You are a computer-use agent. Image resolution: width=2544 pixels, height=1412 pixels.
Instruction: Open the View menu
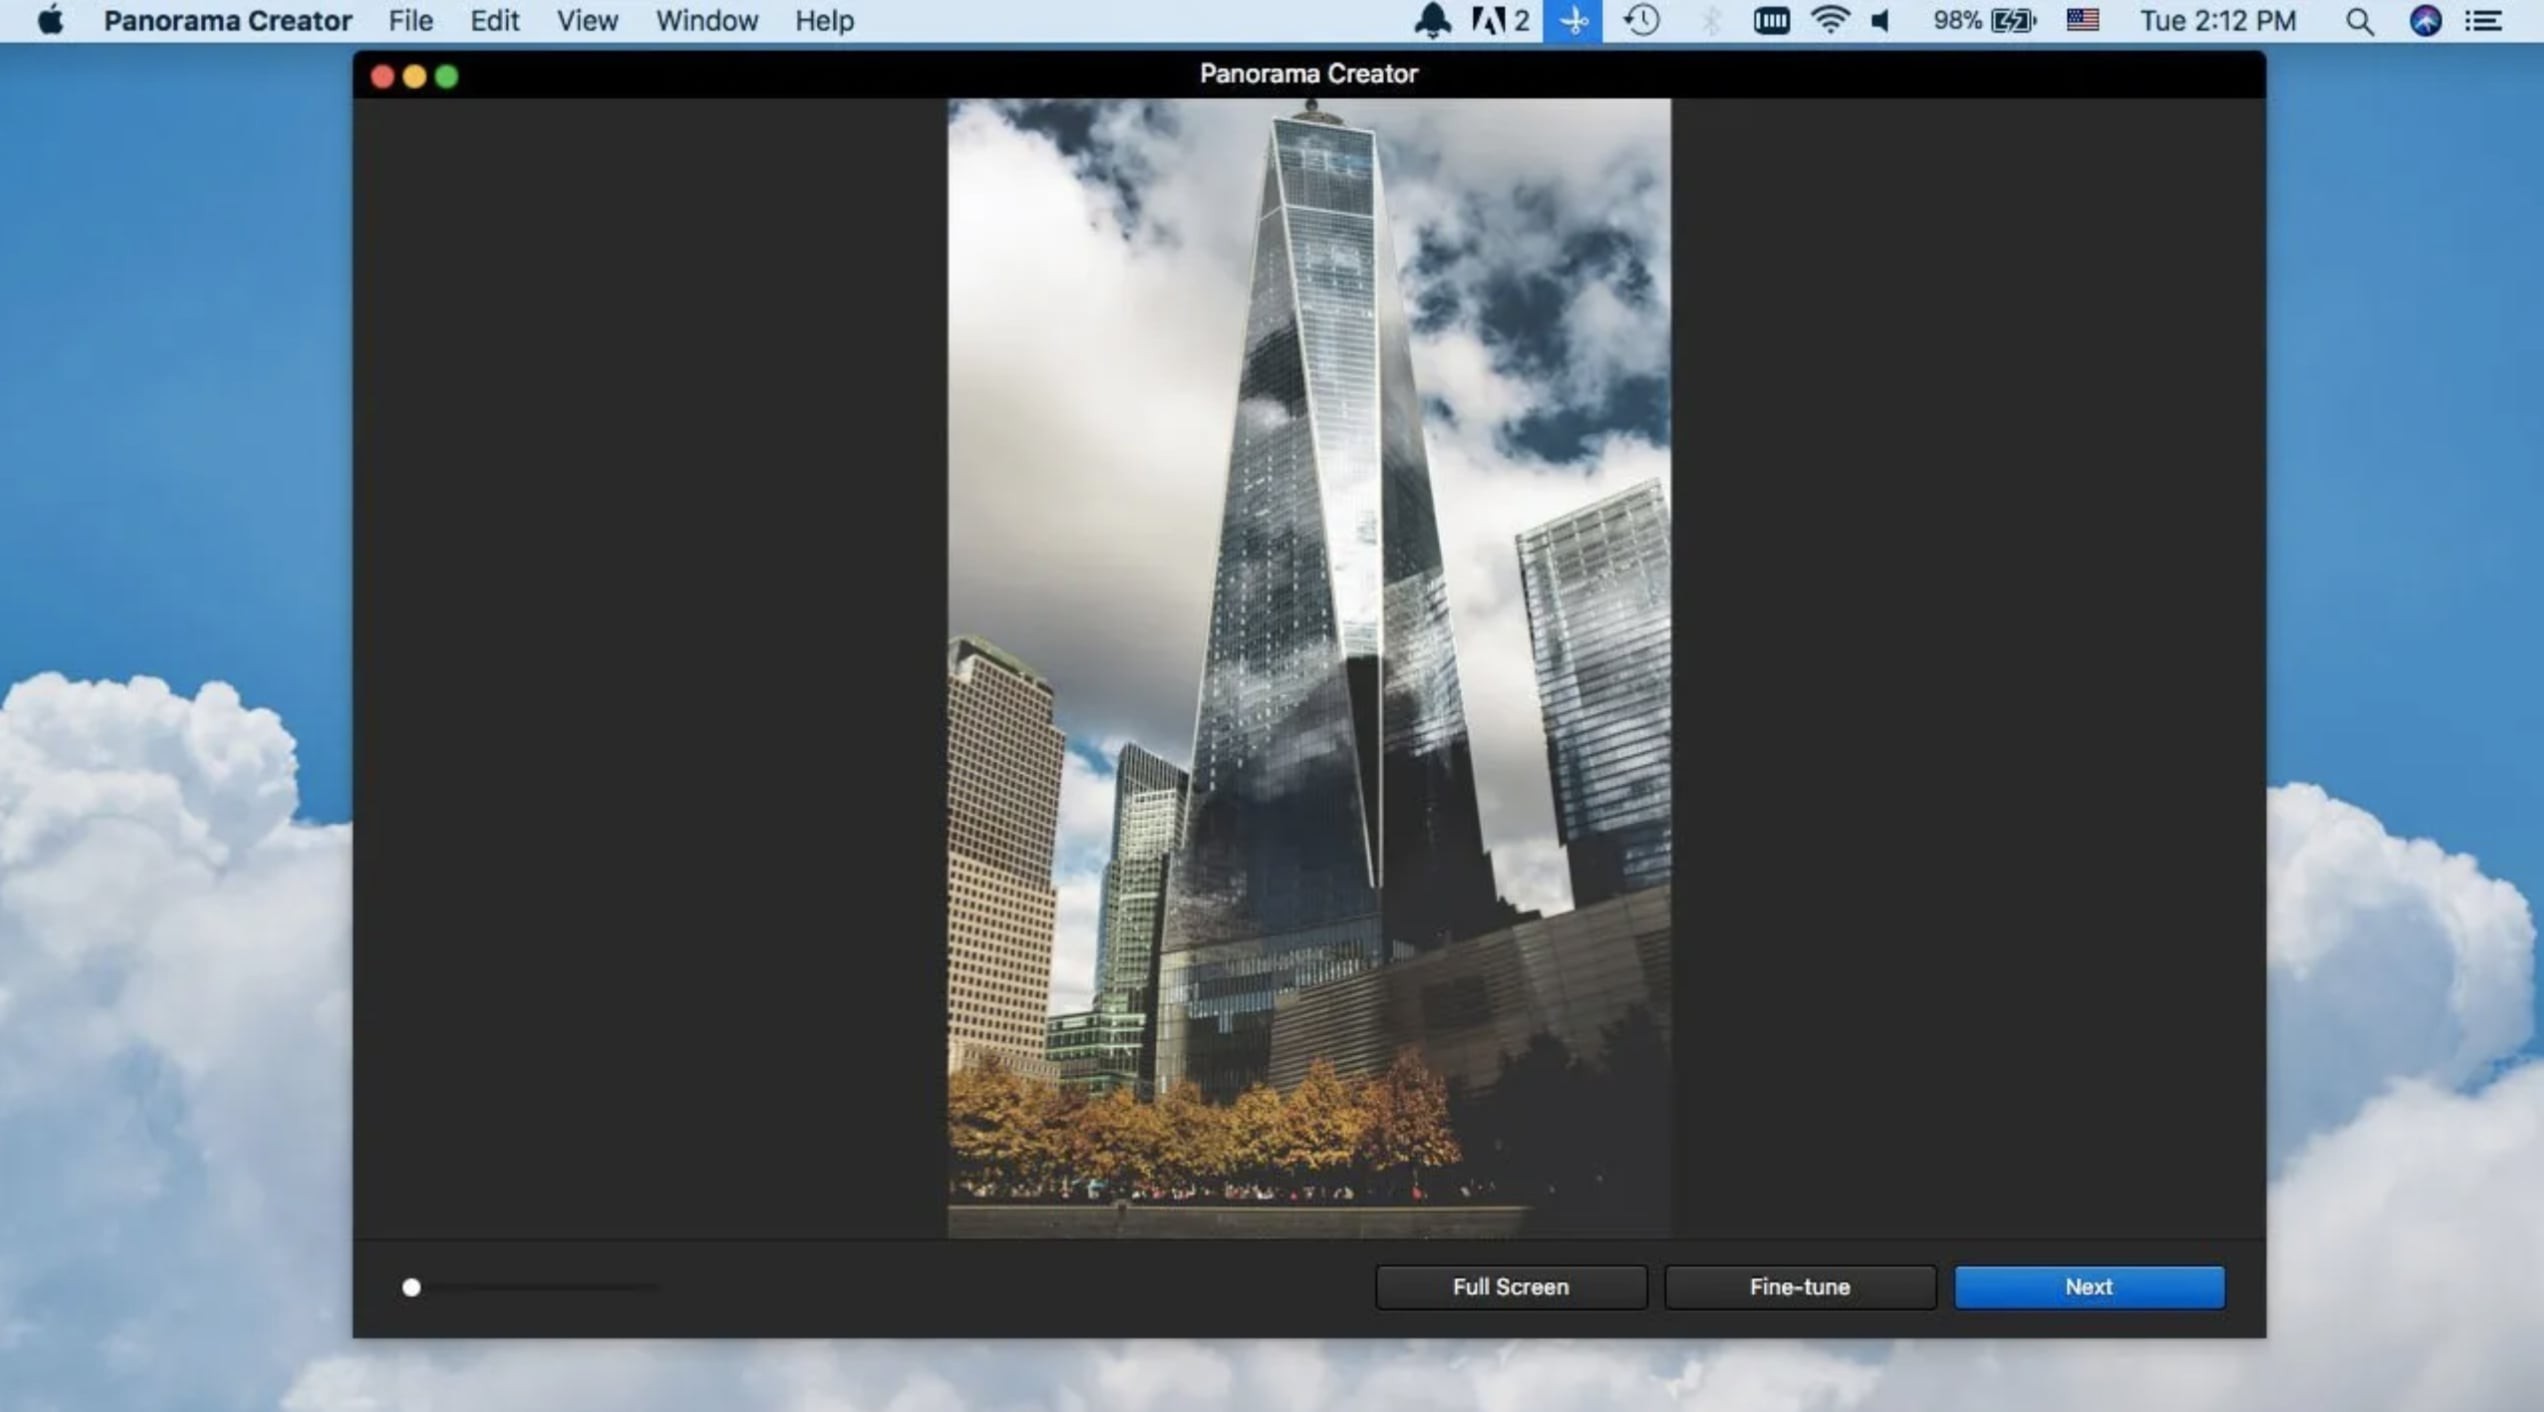click(587, 20)
